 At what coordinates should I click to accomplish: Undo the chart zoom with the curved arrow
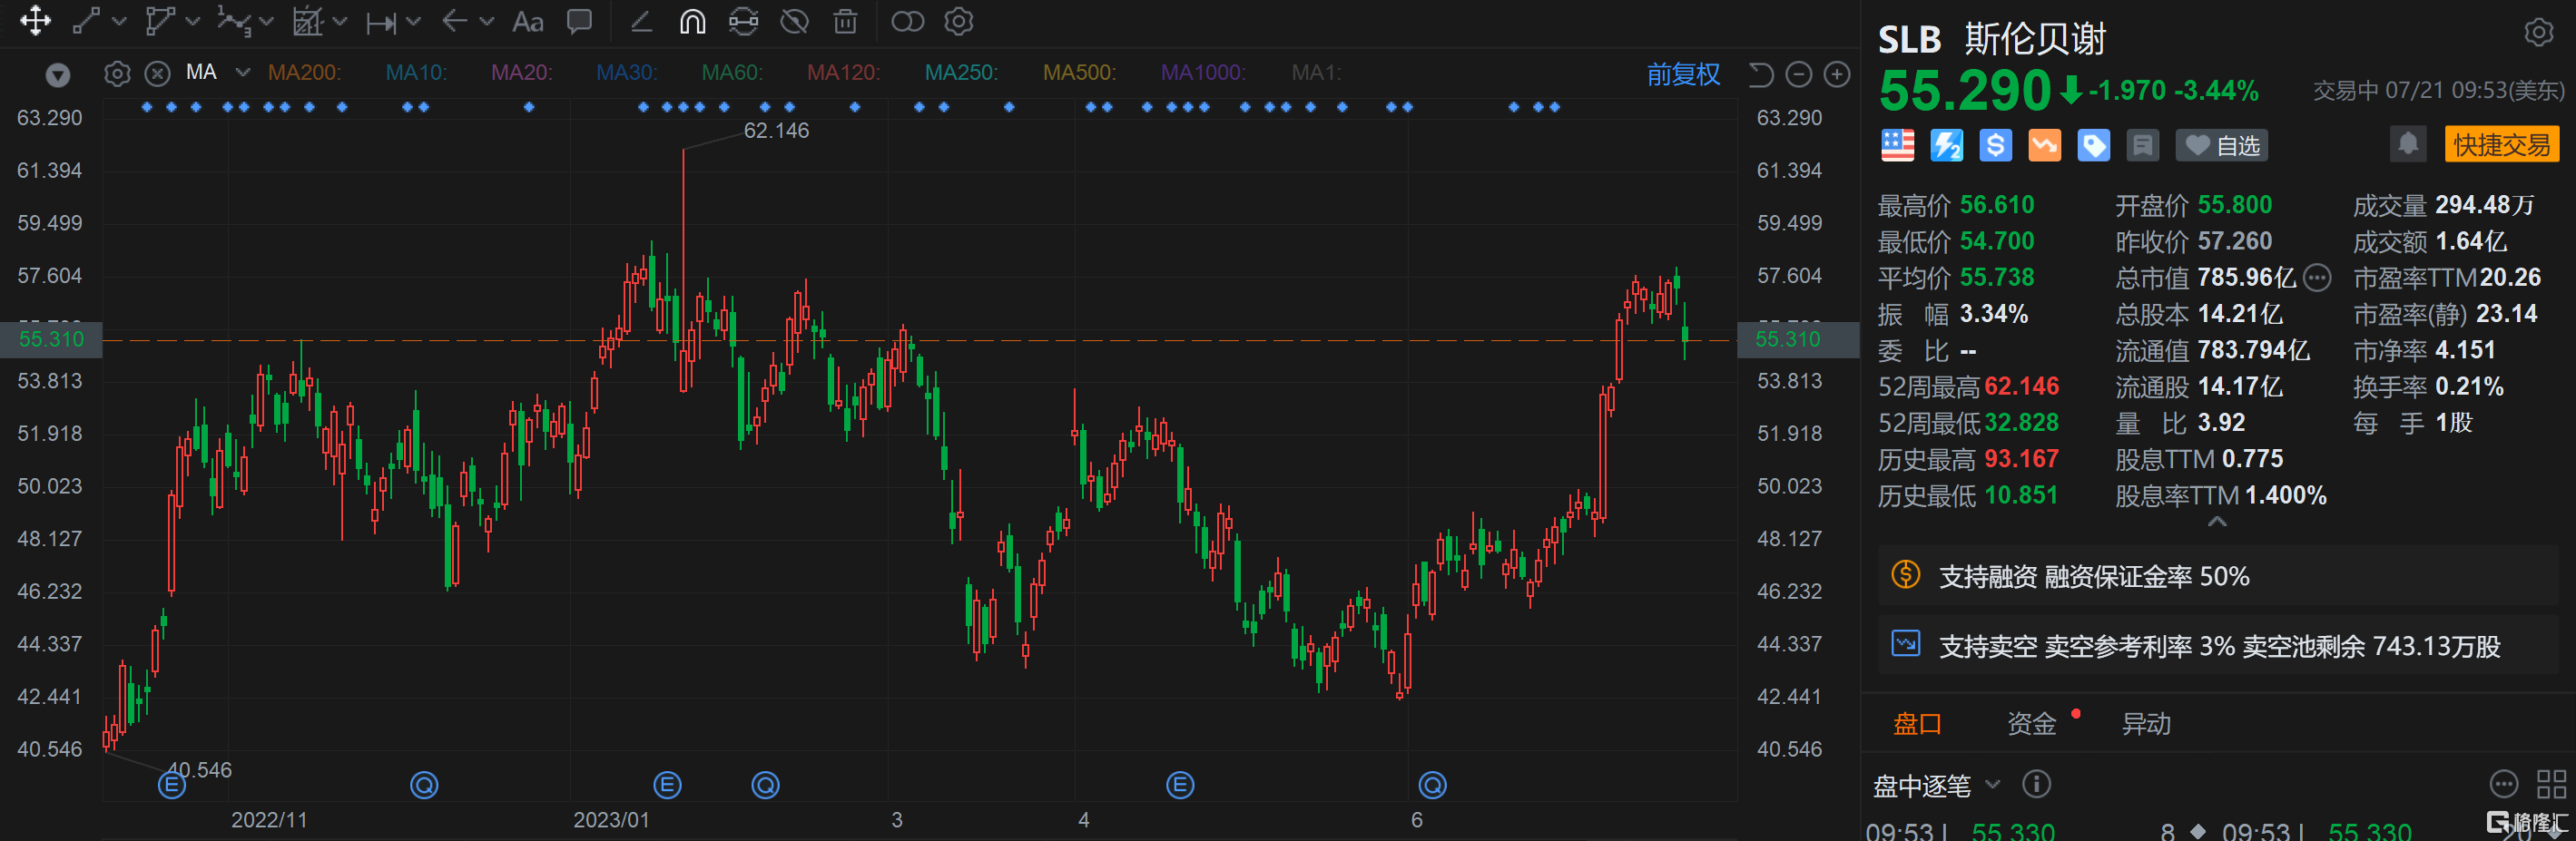point(1760,75)
